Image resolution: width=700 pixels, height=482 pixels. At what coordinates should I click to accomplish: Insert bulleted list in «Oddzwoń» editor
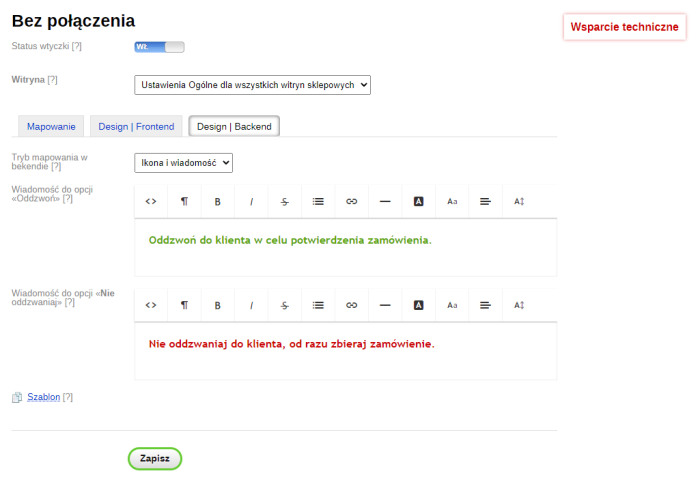click(x=318, y=201)
